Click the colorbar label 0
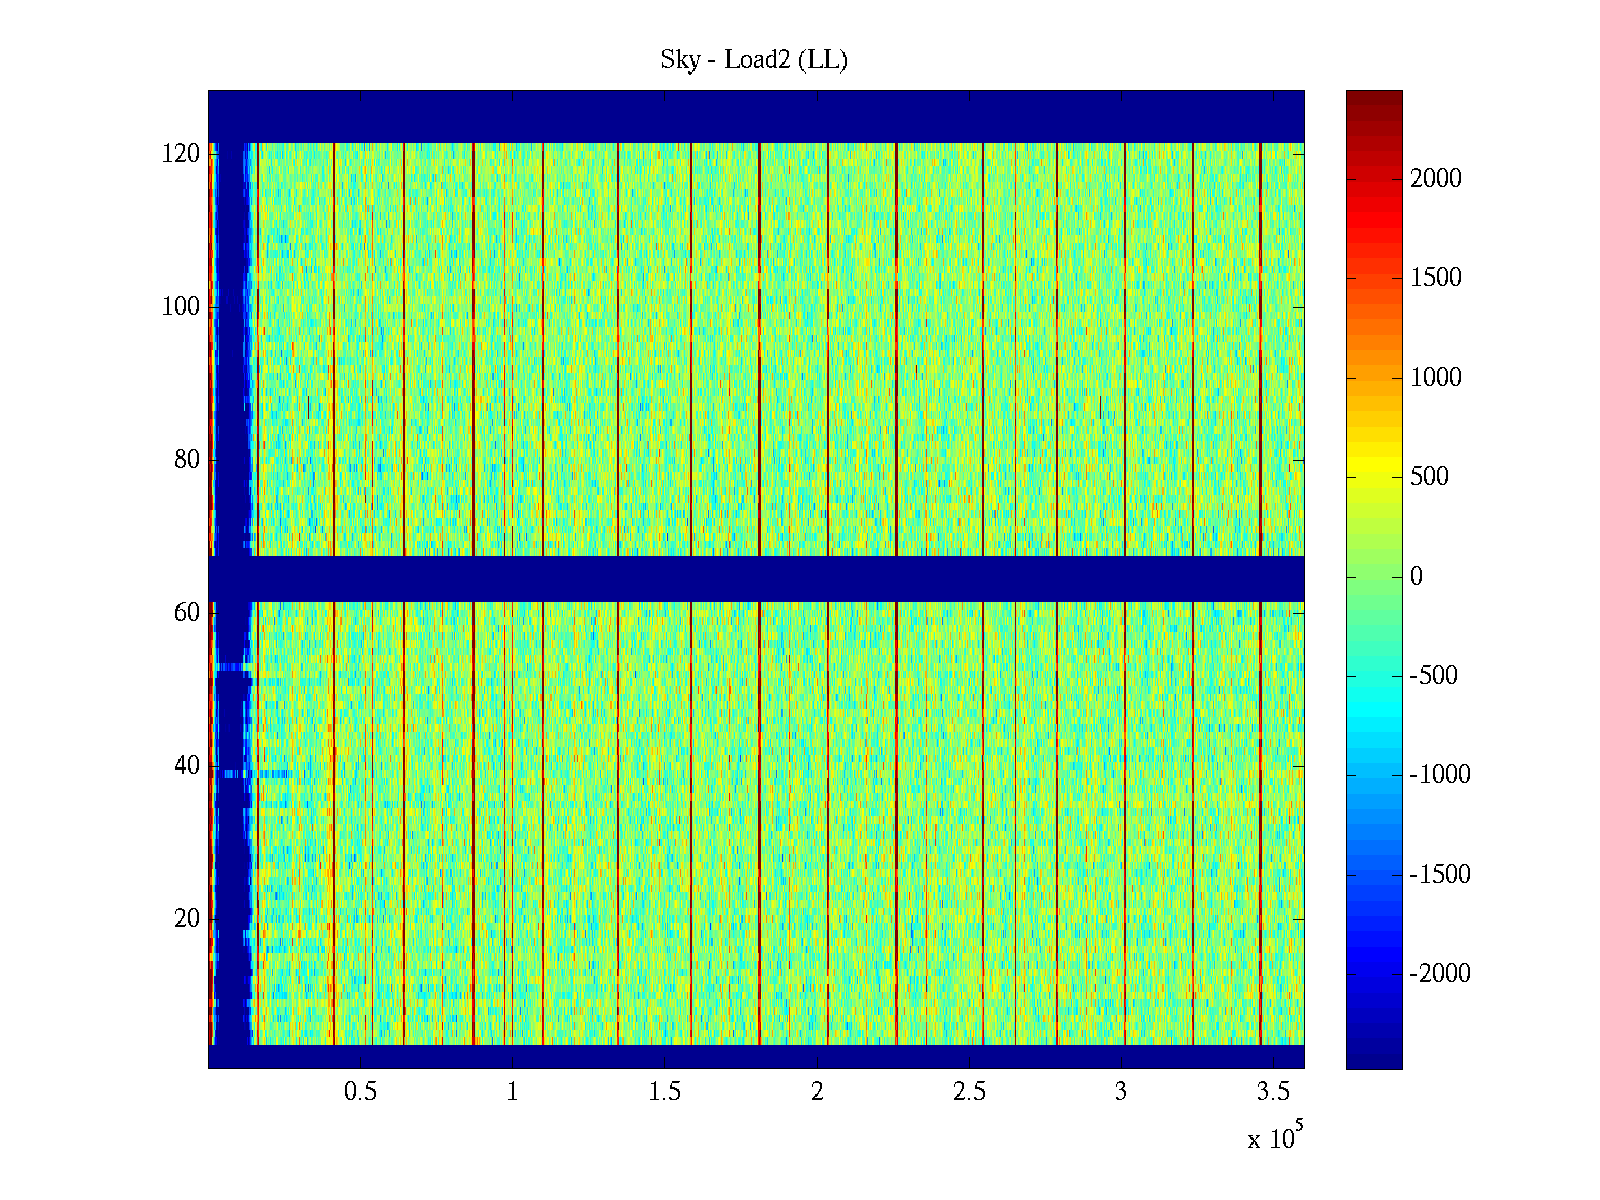Viewport: 1600px width, 1200px height. pos(1415,577)
